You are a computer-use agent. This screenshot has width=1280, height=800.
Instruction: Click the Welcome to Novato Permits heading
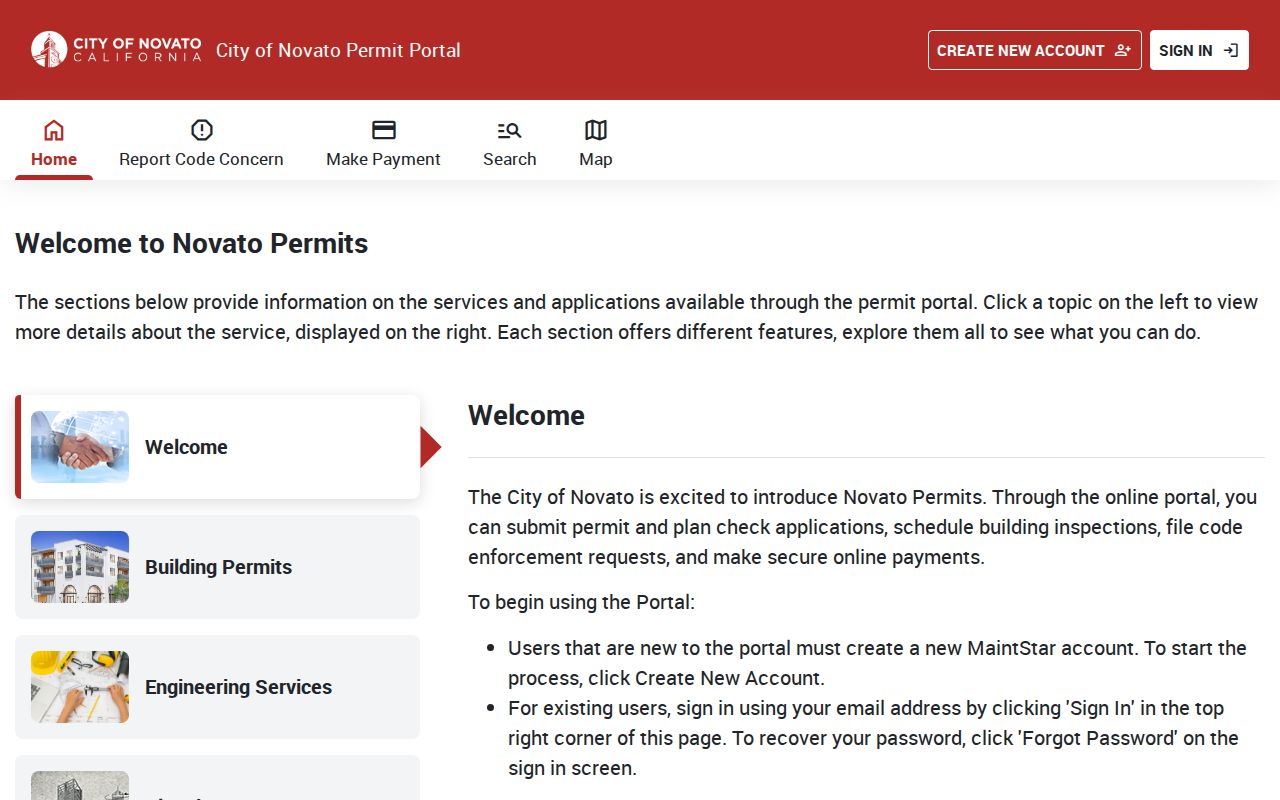tap(192, 243)
